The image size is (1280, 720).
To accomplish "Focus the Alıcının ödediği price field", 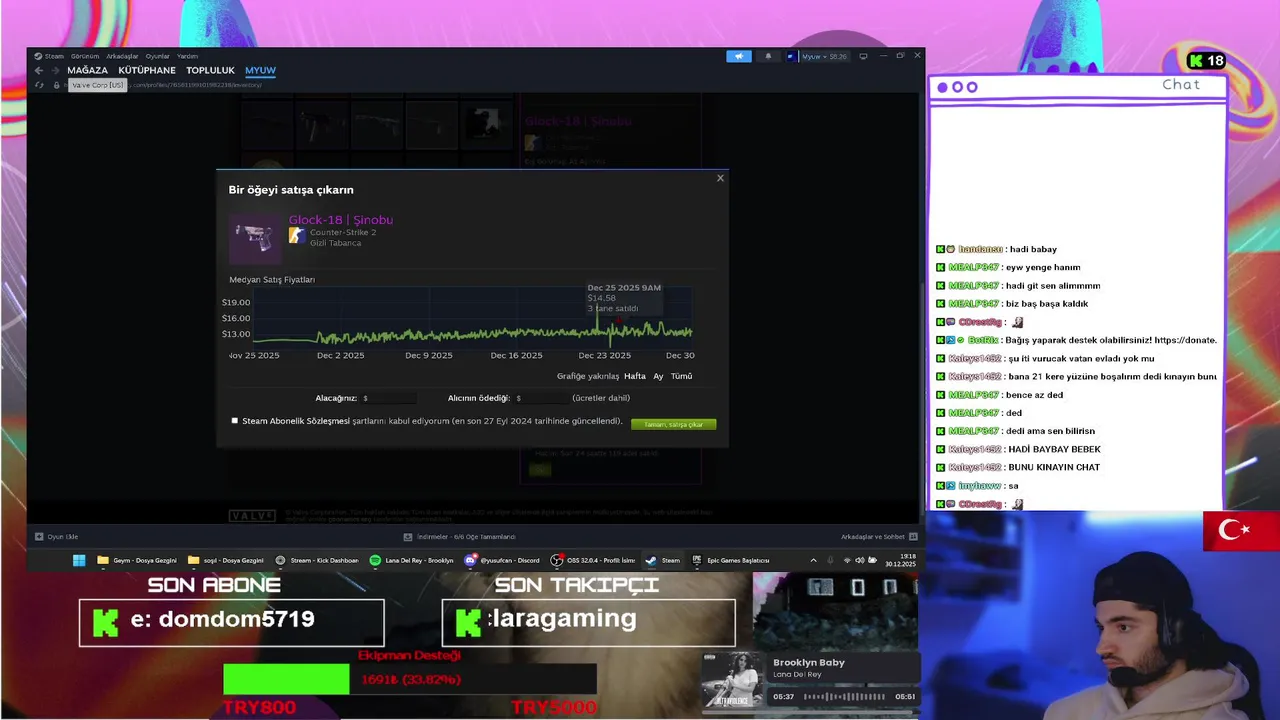I will (x=540, y=398).
